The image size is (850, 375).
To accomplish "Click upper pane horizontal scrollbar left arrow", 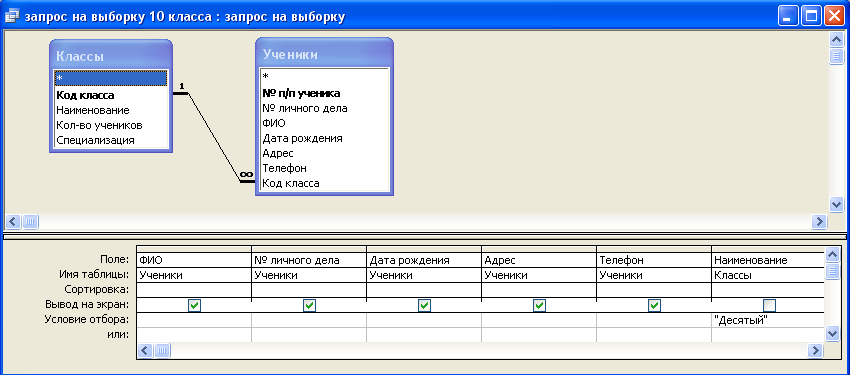I will point(13,221).
